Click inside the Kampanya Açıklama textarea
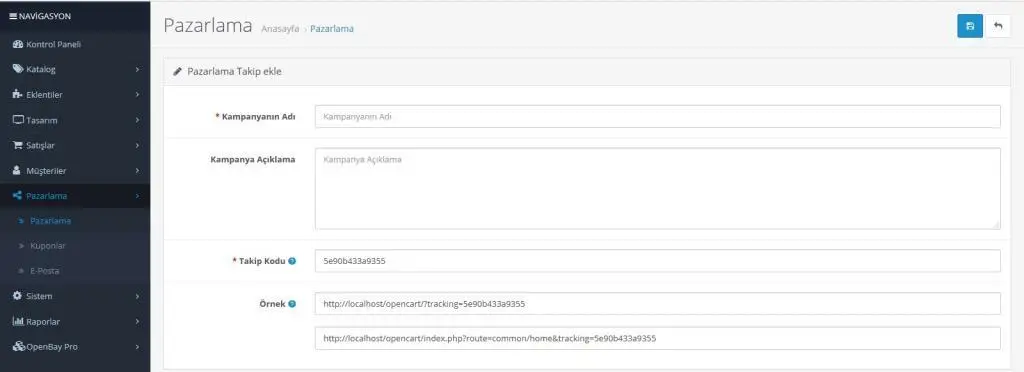The width and height of the screenshot is (1024, 372). pos(658,189)
